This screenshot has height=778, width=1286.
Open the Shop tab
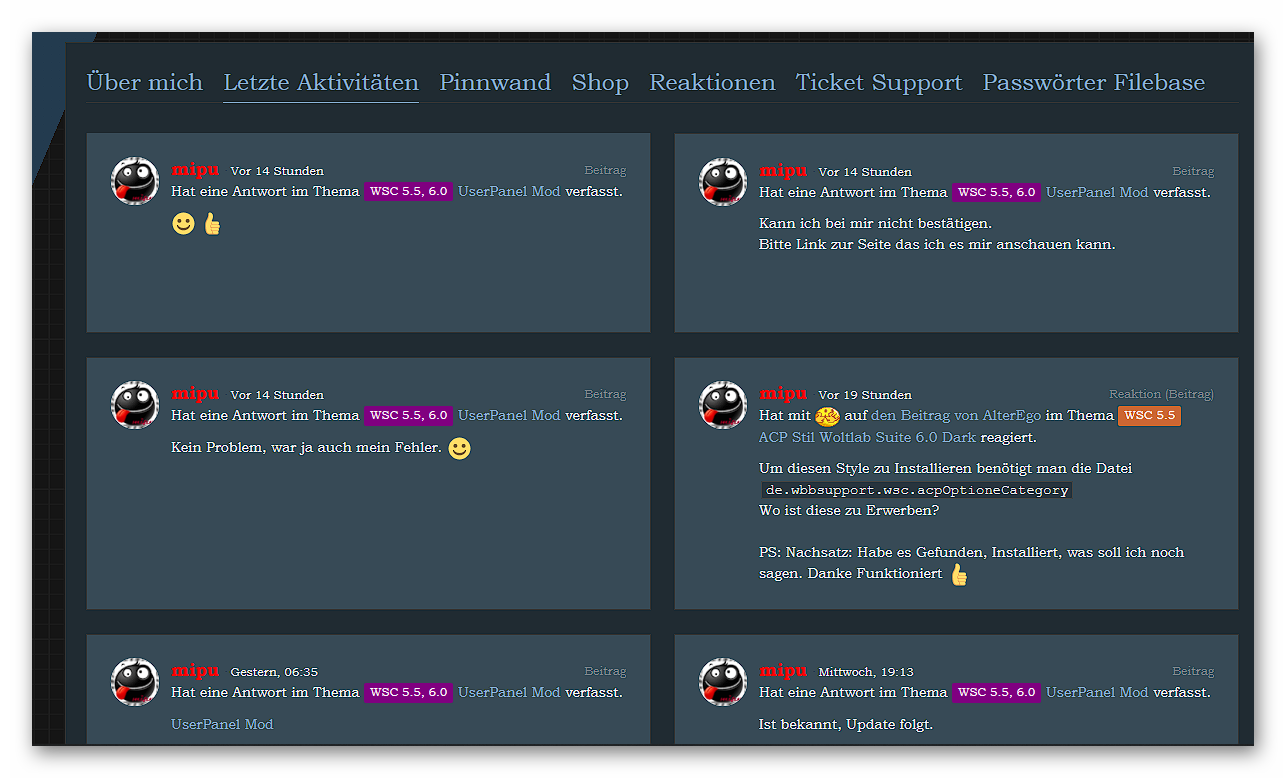pos(600,83)
